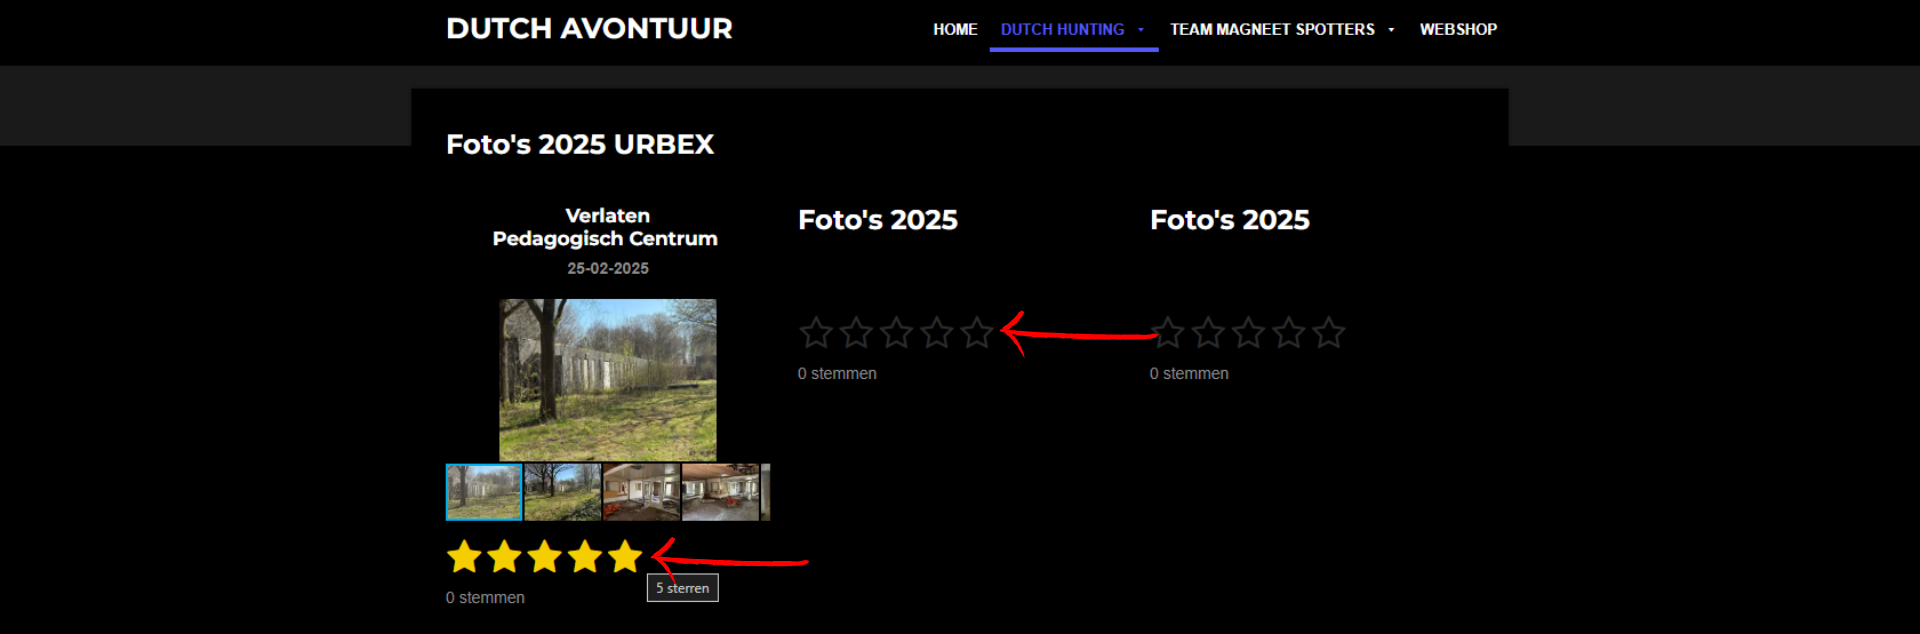This screenshot has width=1920, height=634.
Task: Rate rightmost Foto's 2025 album five stars
Action: point(1329,332)
